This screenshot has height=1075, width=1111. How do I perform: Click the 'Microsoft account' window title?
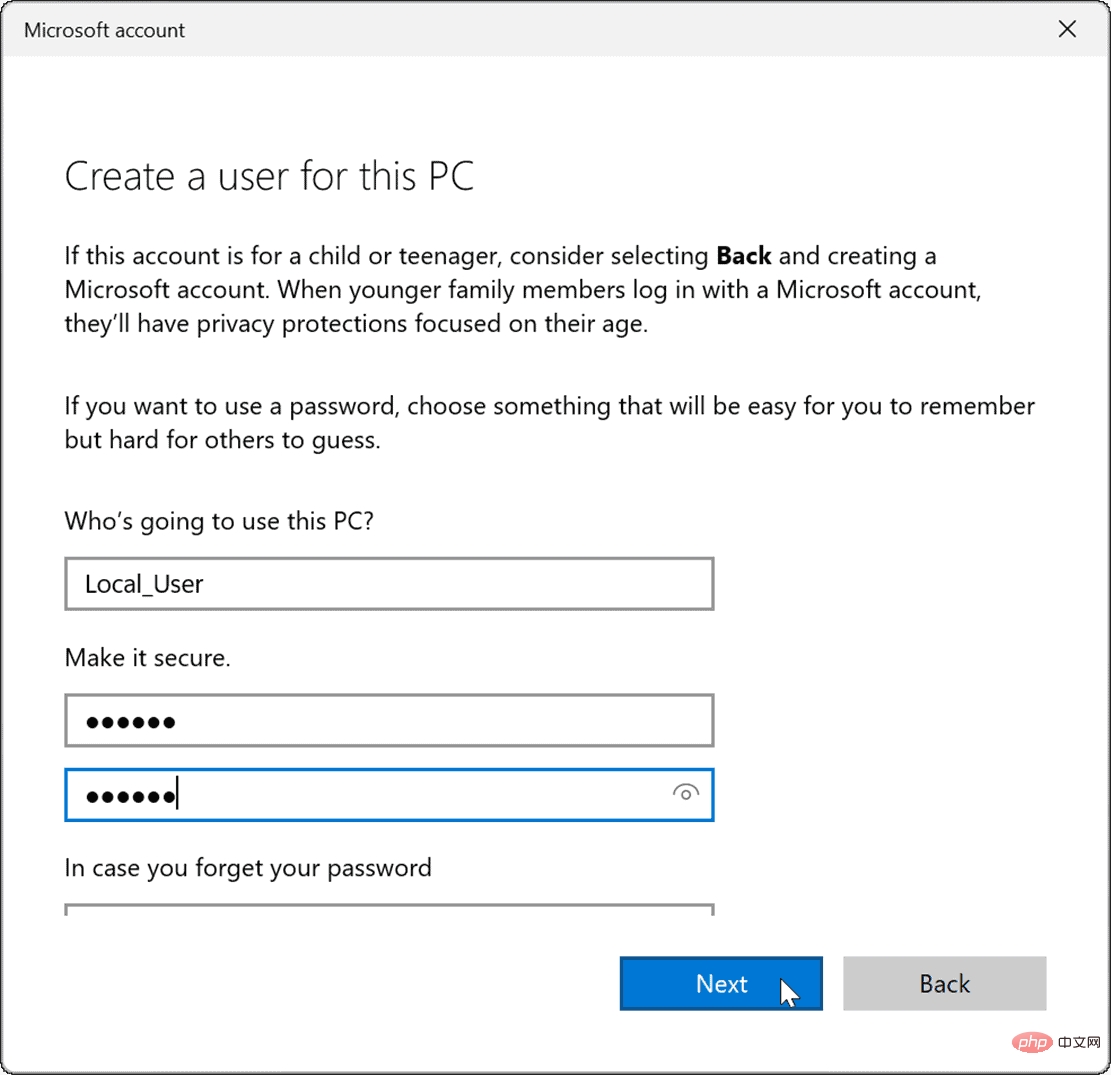click(x=104, y=30)
